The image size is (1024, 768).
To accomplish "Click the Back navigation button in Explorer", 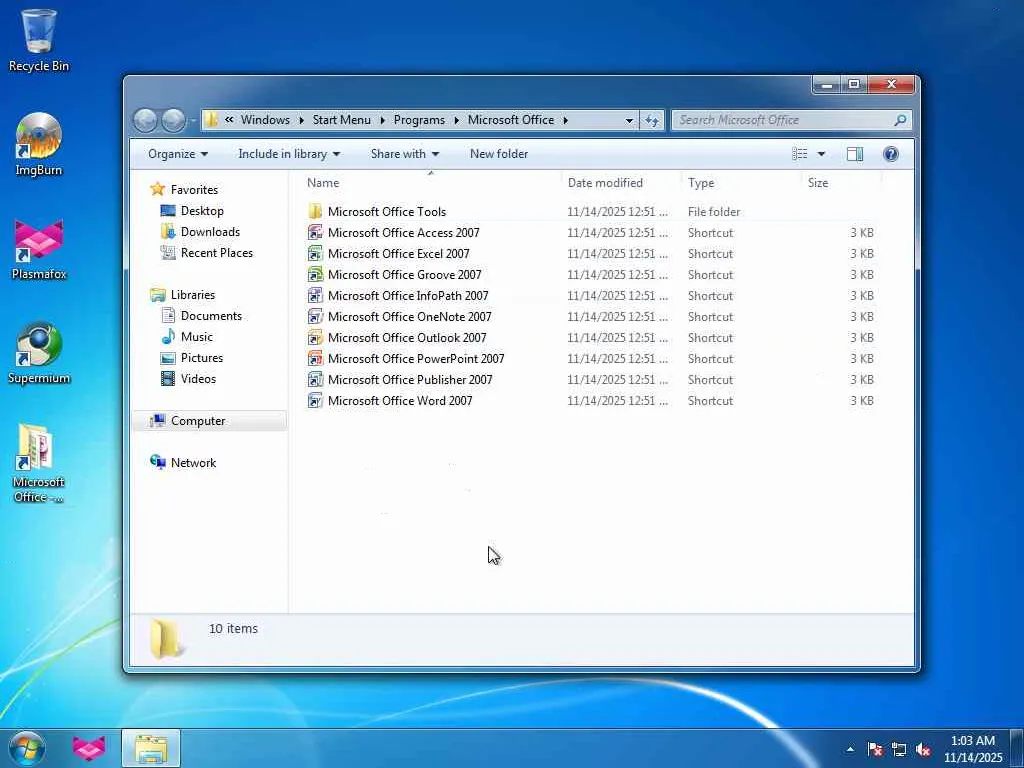I will coord(145,120).
